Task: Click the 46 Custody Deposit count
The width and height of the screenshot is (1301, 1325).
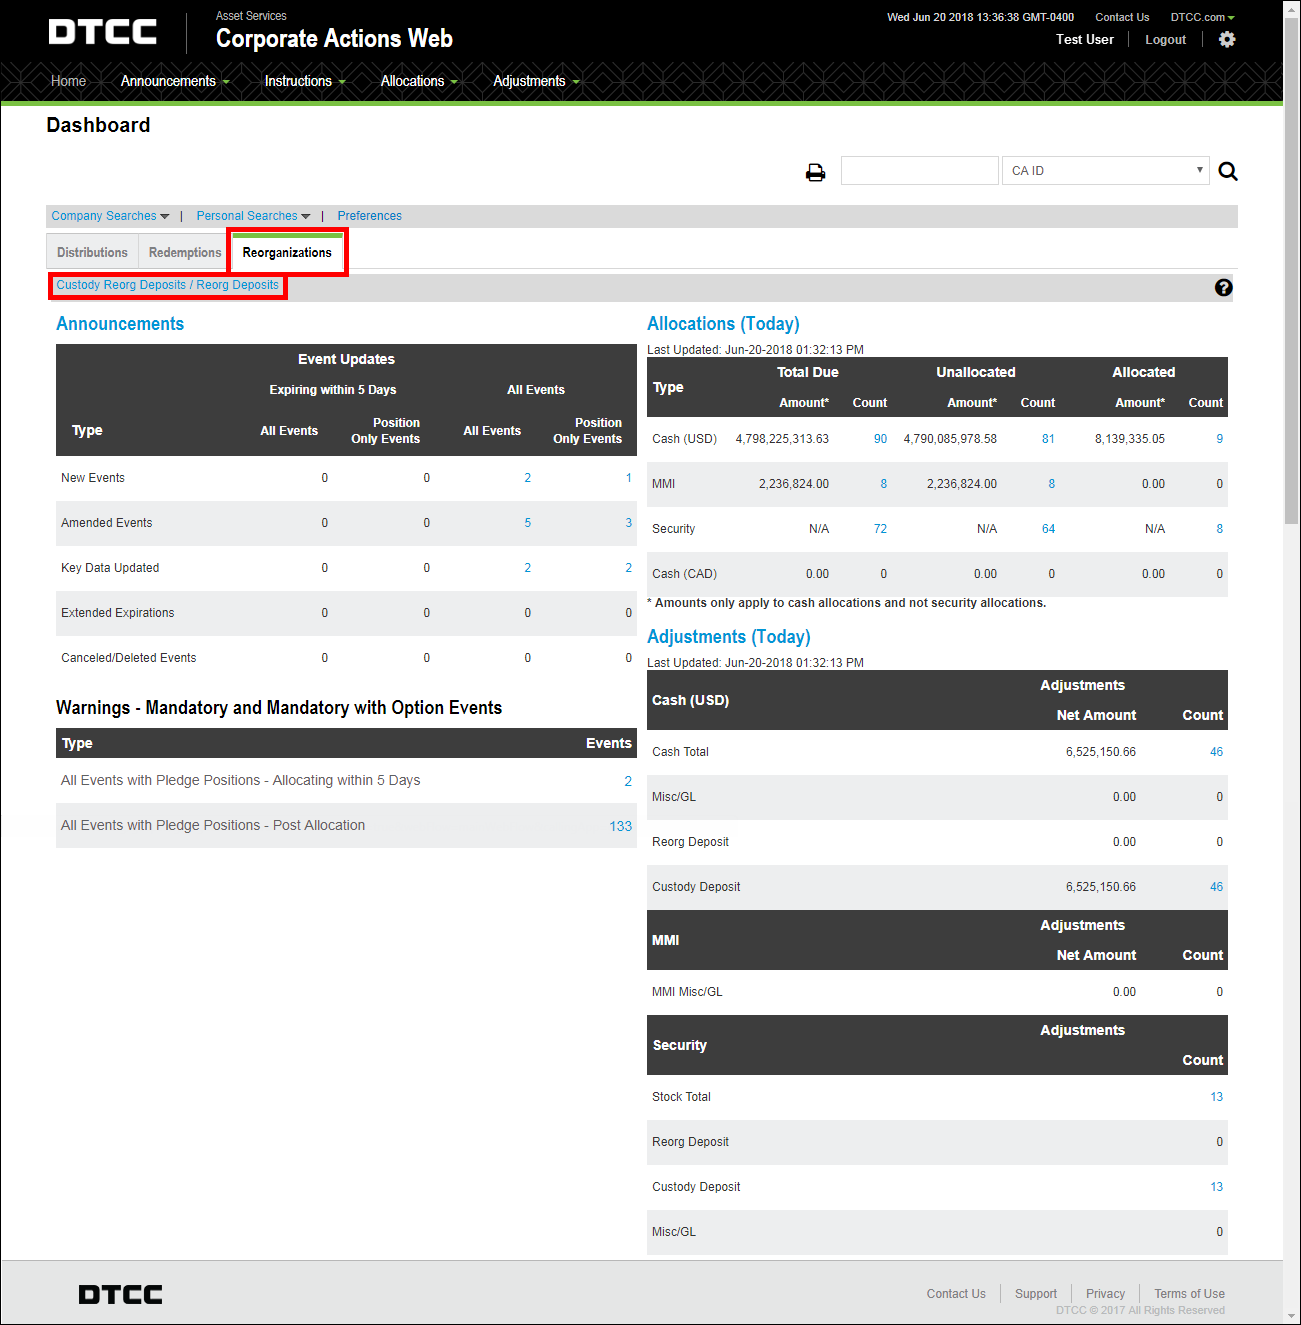Action: [x=1216, y=887]
